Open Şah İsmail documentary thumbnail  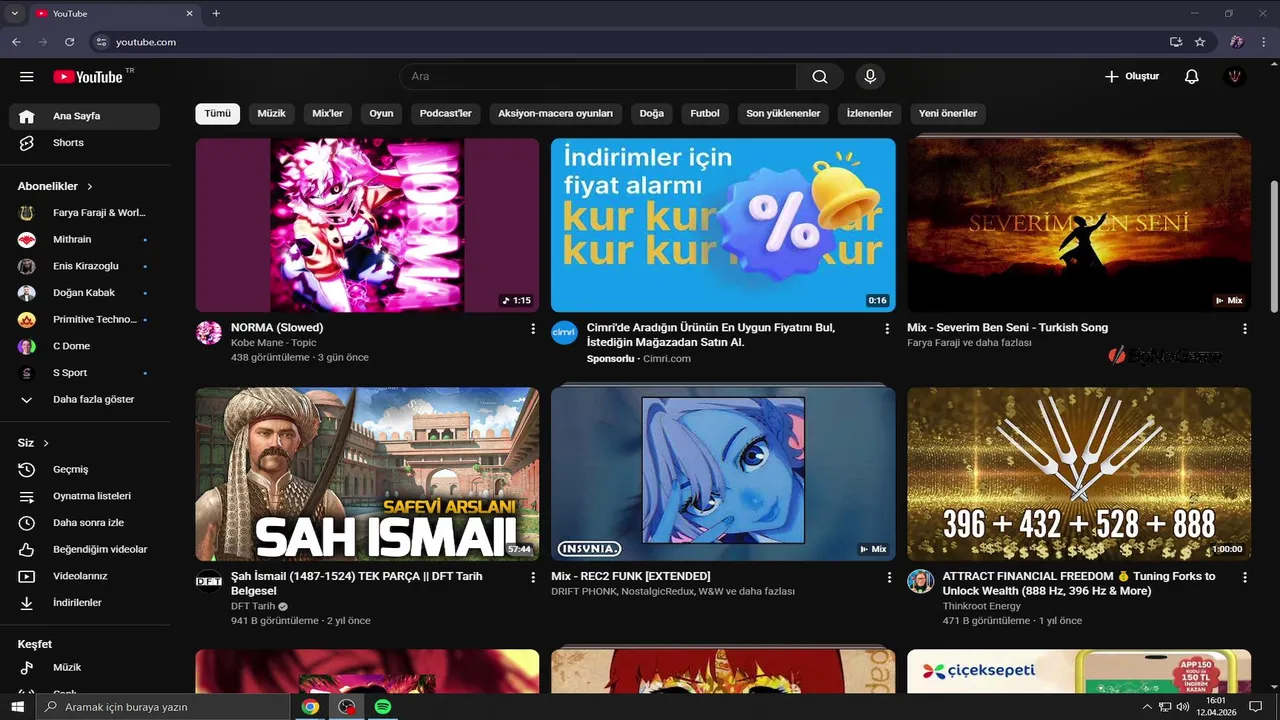point(367,474)
